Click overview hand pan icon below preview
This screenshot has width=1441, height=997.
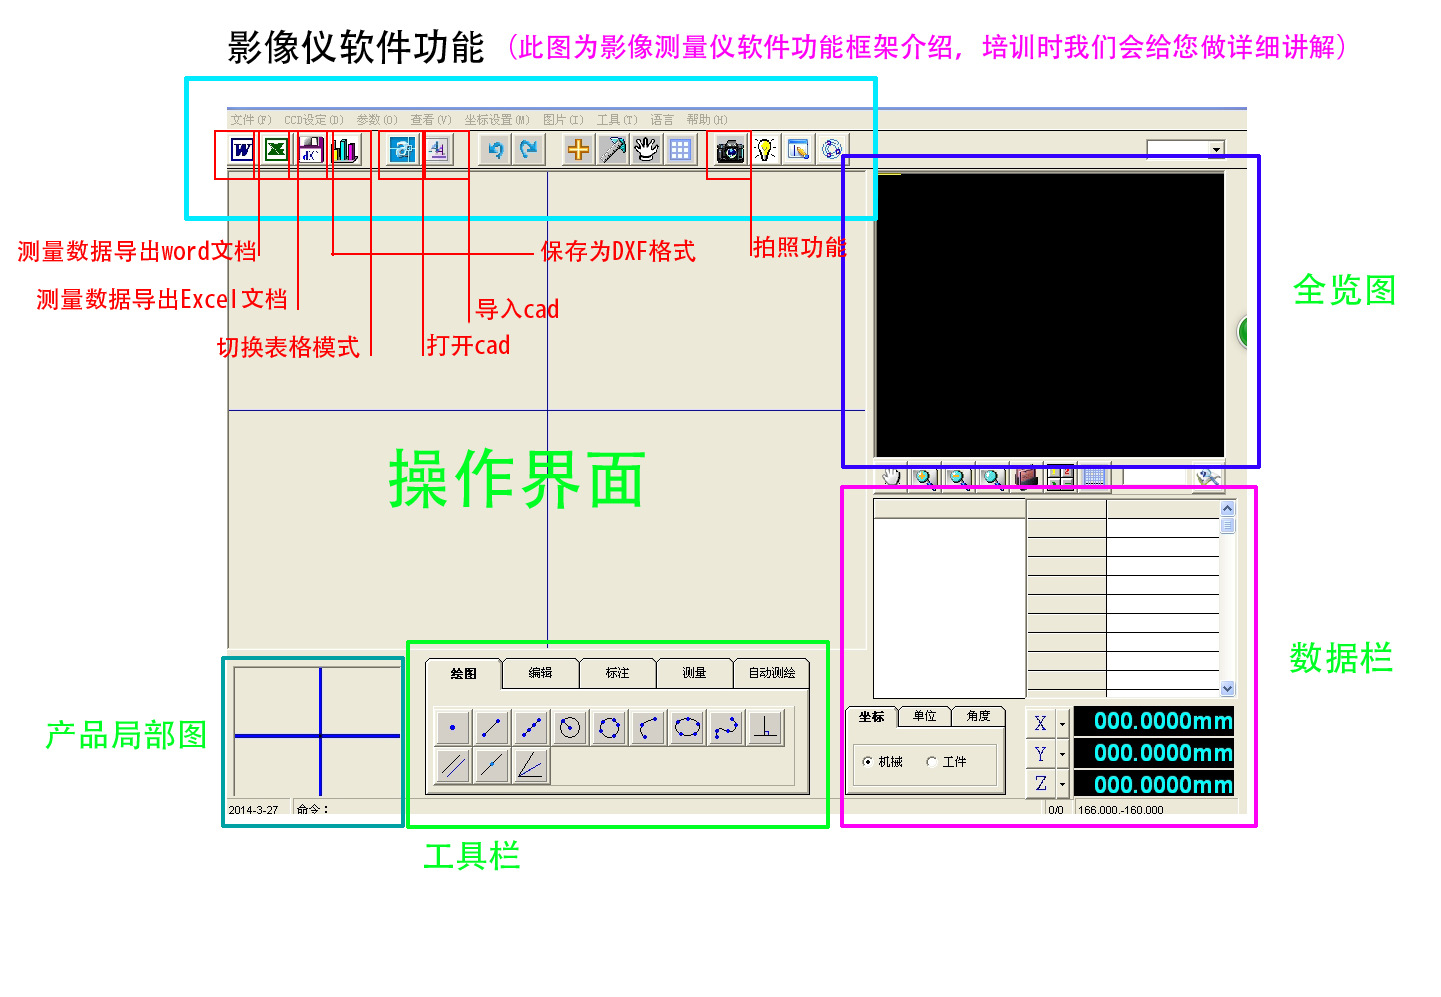(x=891, y=477)
